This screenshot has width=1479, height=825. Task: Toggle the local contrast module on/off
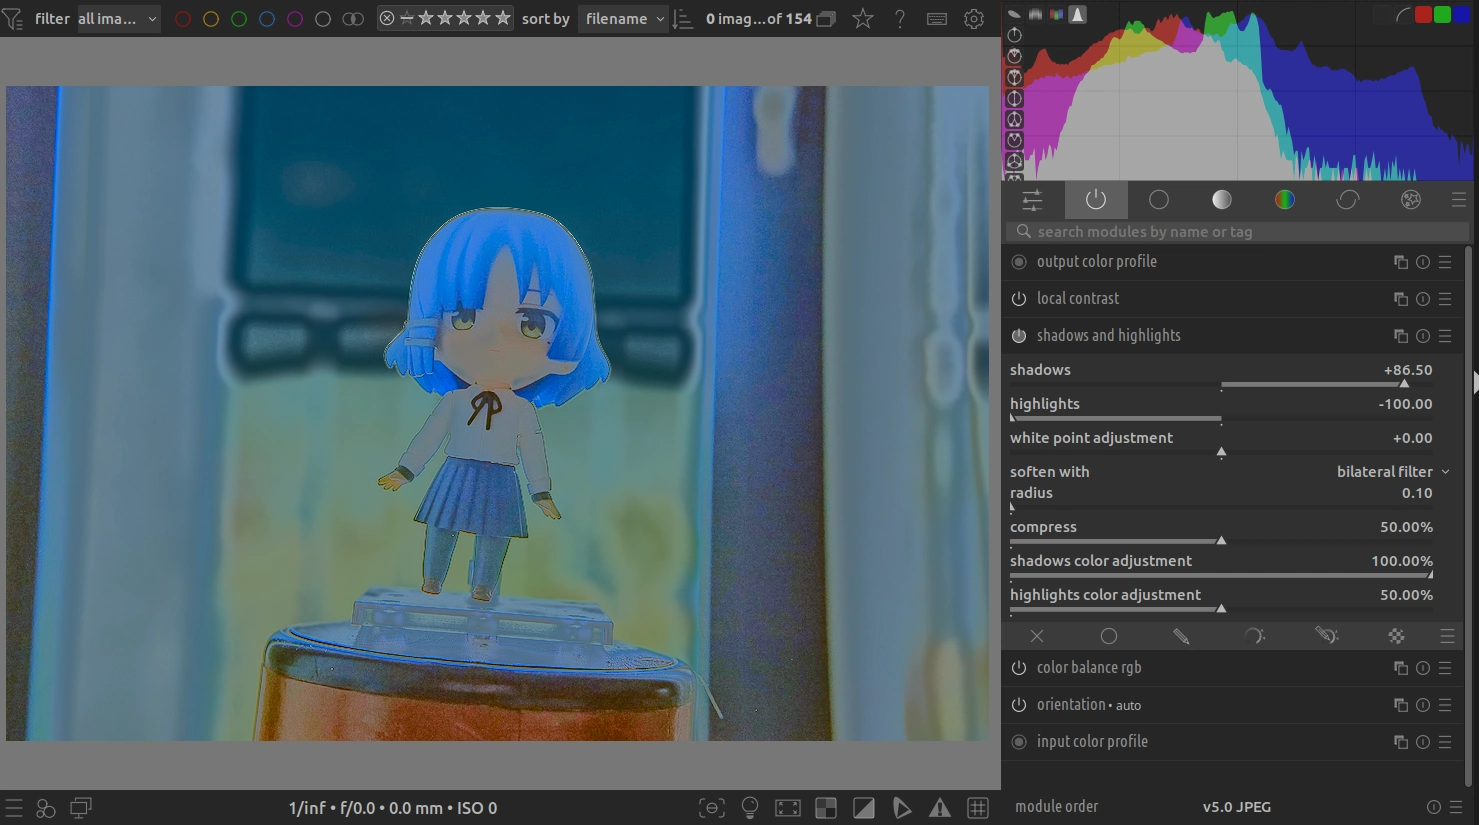[1019, 299]
